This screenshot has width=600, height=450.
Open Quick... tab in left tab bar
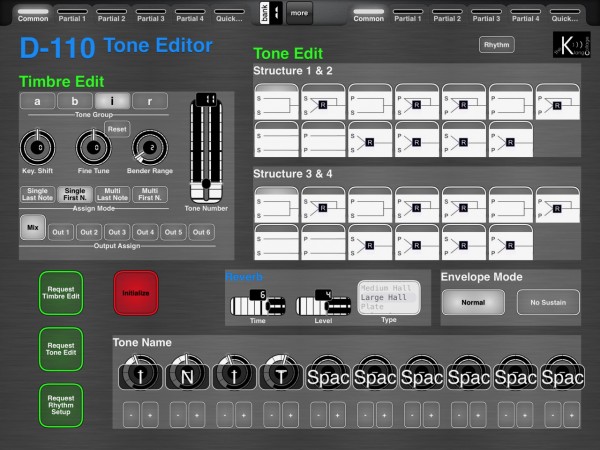tap(229, 15)
